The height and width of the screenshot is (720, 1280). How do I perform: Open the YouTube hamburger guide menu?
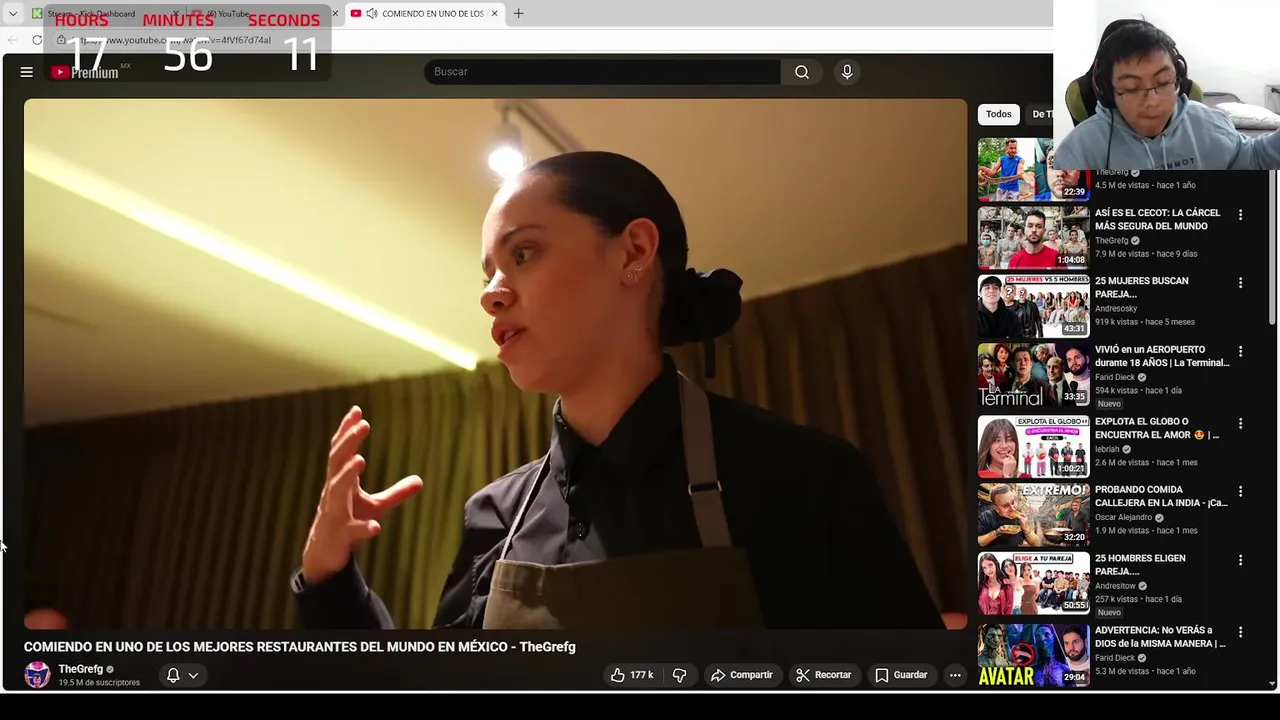[27, 72]
